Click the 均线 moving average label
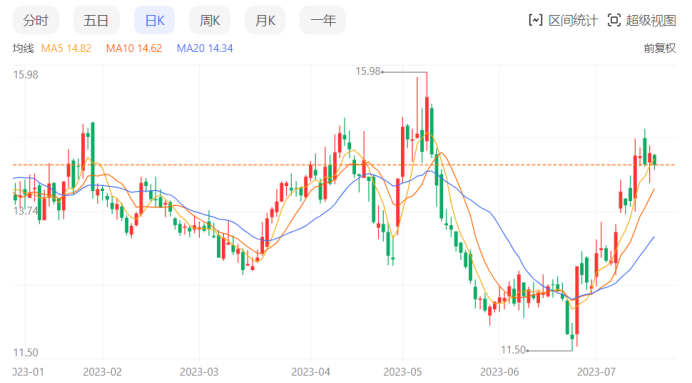The height and width of the screenshot is (383, 692). pos(23,48)
